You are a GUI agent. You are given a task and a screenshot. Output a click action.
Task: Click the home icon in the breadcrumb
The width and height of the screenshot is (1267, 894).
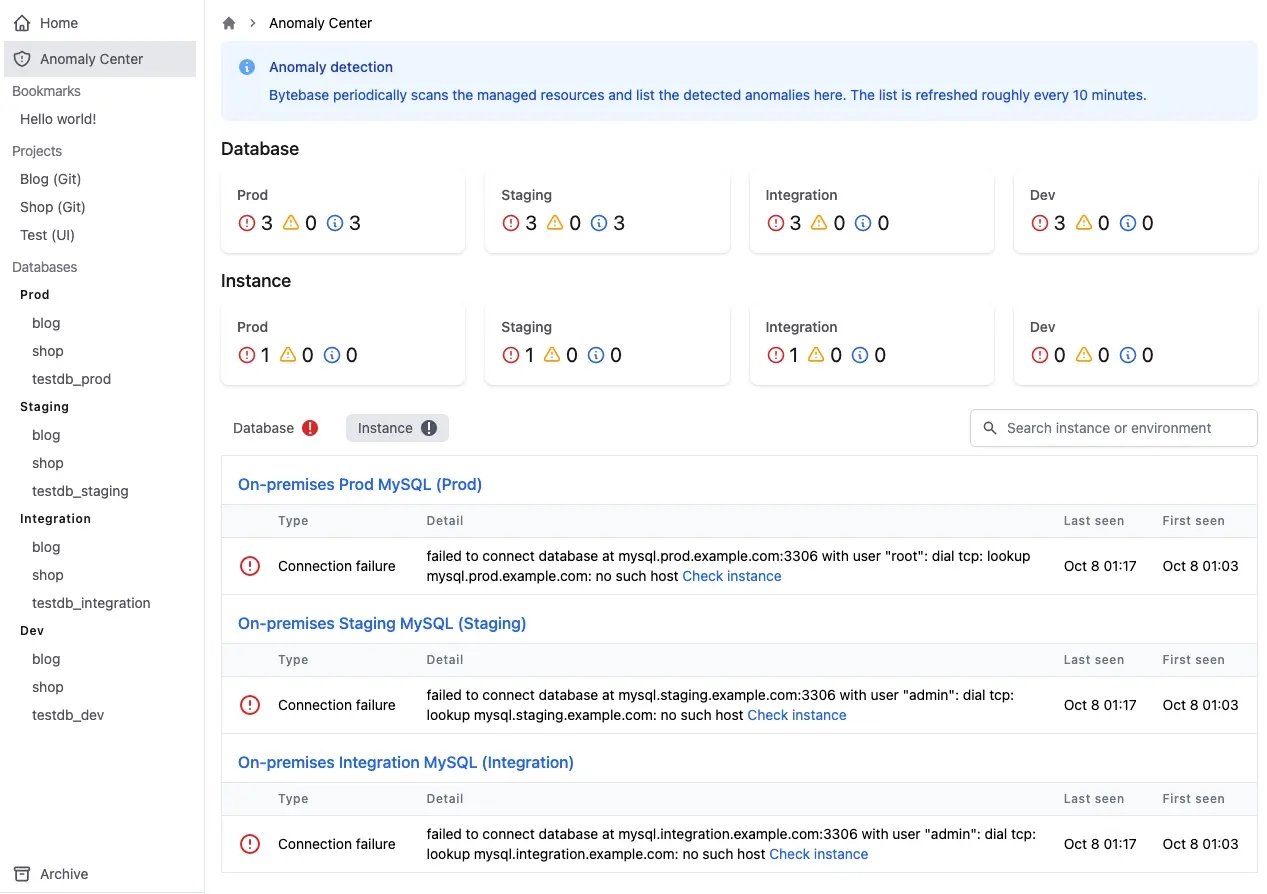229,23
